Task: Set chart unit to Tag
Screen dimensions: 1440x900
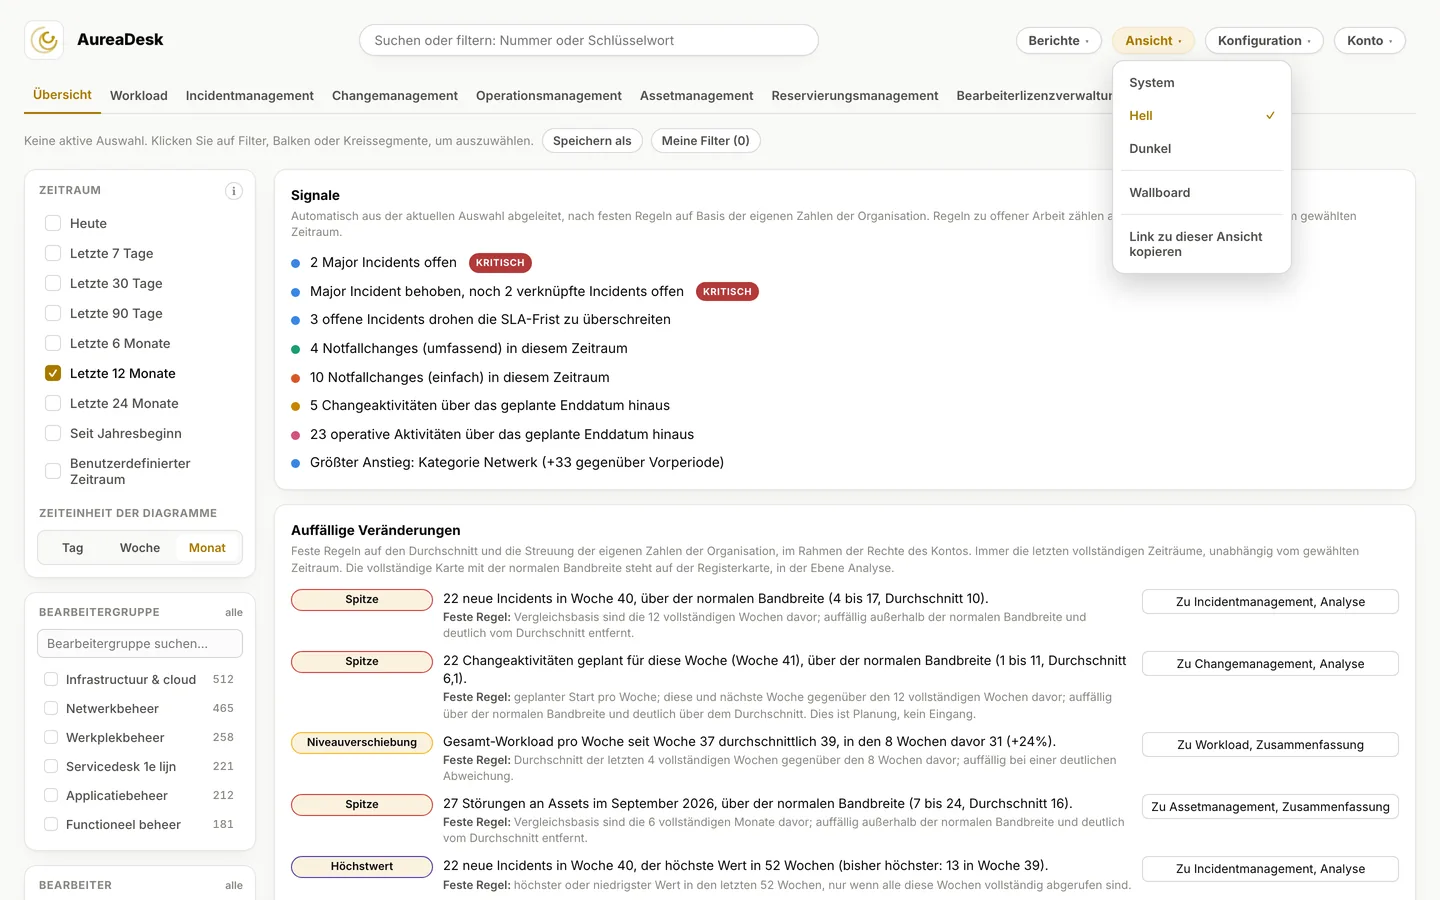Action: tap(73, 548)
